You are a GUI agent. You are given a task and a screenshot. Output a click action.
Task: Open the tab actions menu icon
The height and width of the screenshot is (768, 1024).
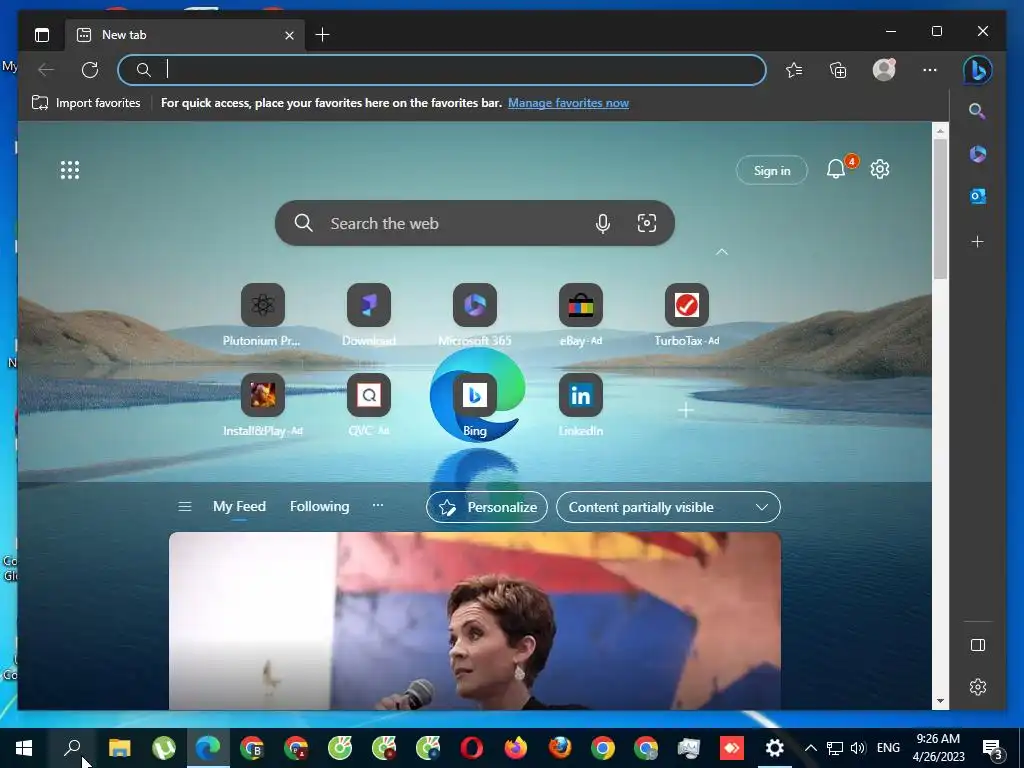click(x=42, y=35)
